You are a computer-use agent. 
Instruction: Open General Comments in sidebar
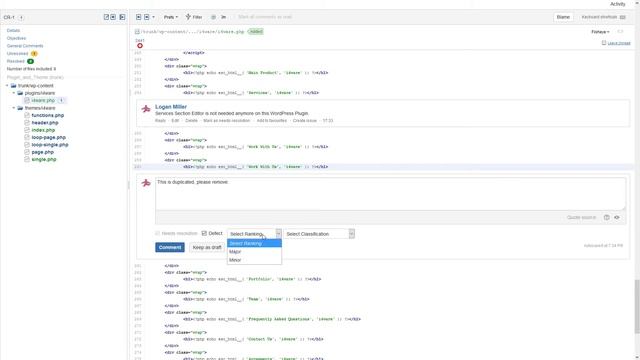click(25, 46)
